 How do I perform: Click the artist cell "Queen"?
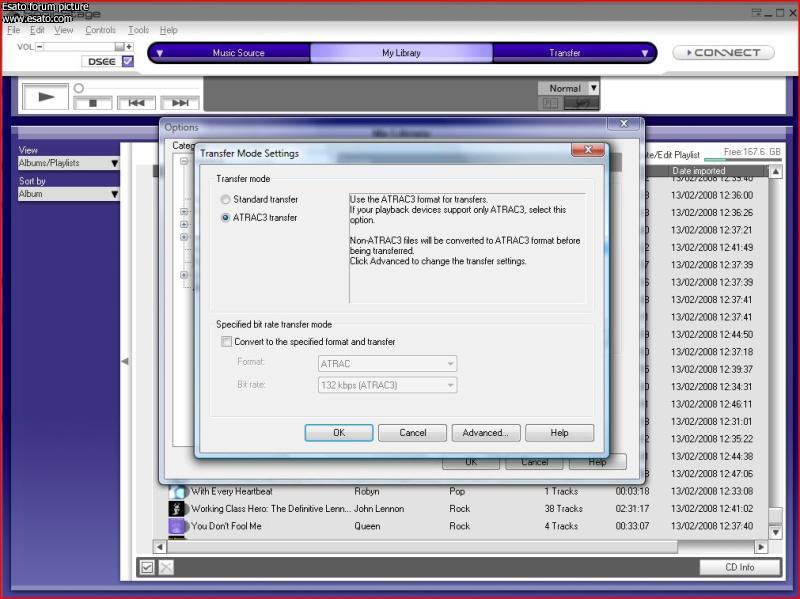point(367,526)
